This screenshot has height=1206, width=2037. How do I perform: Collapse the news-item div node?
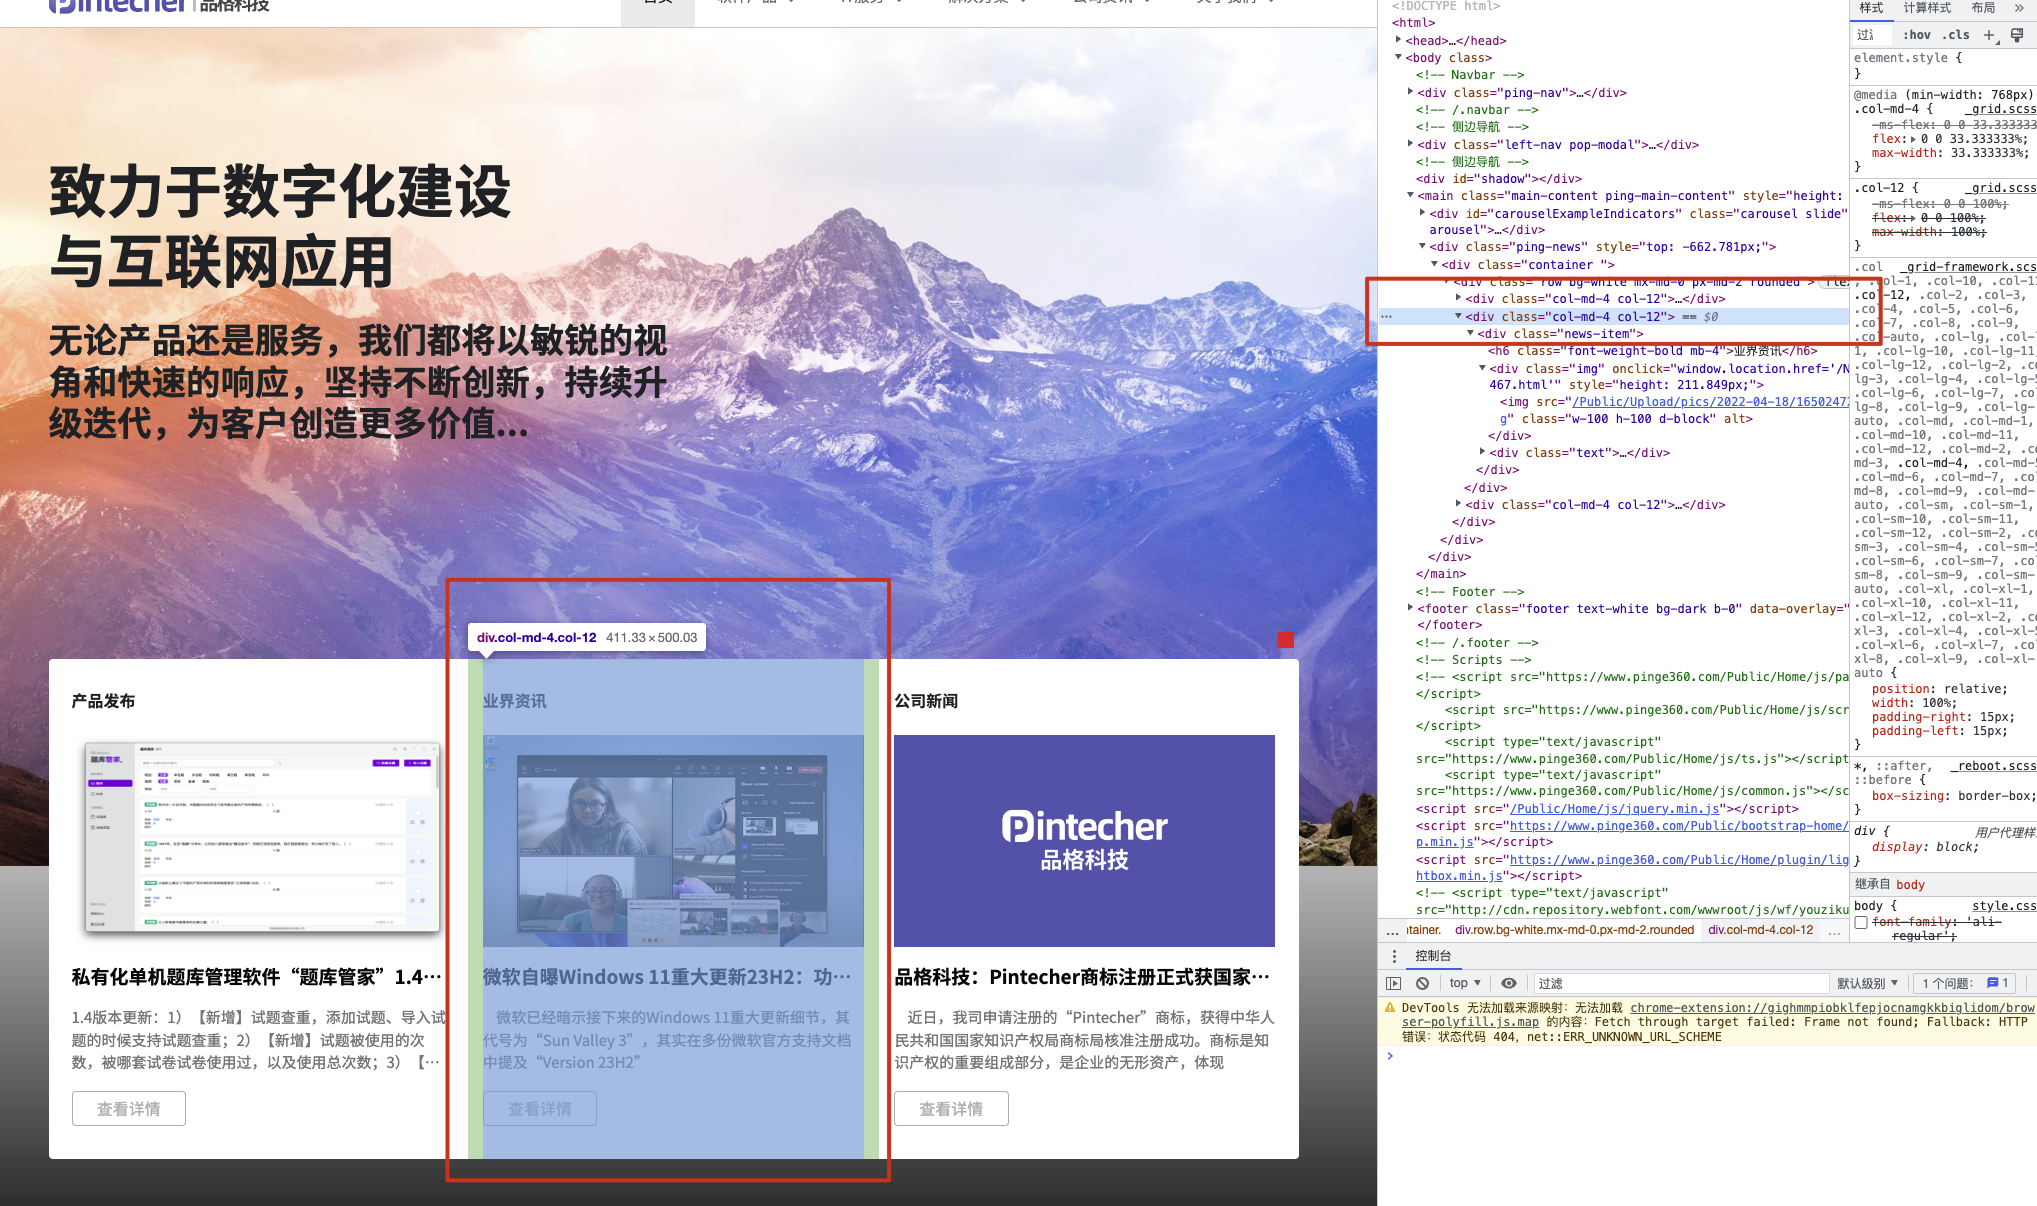point(1470,333)
